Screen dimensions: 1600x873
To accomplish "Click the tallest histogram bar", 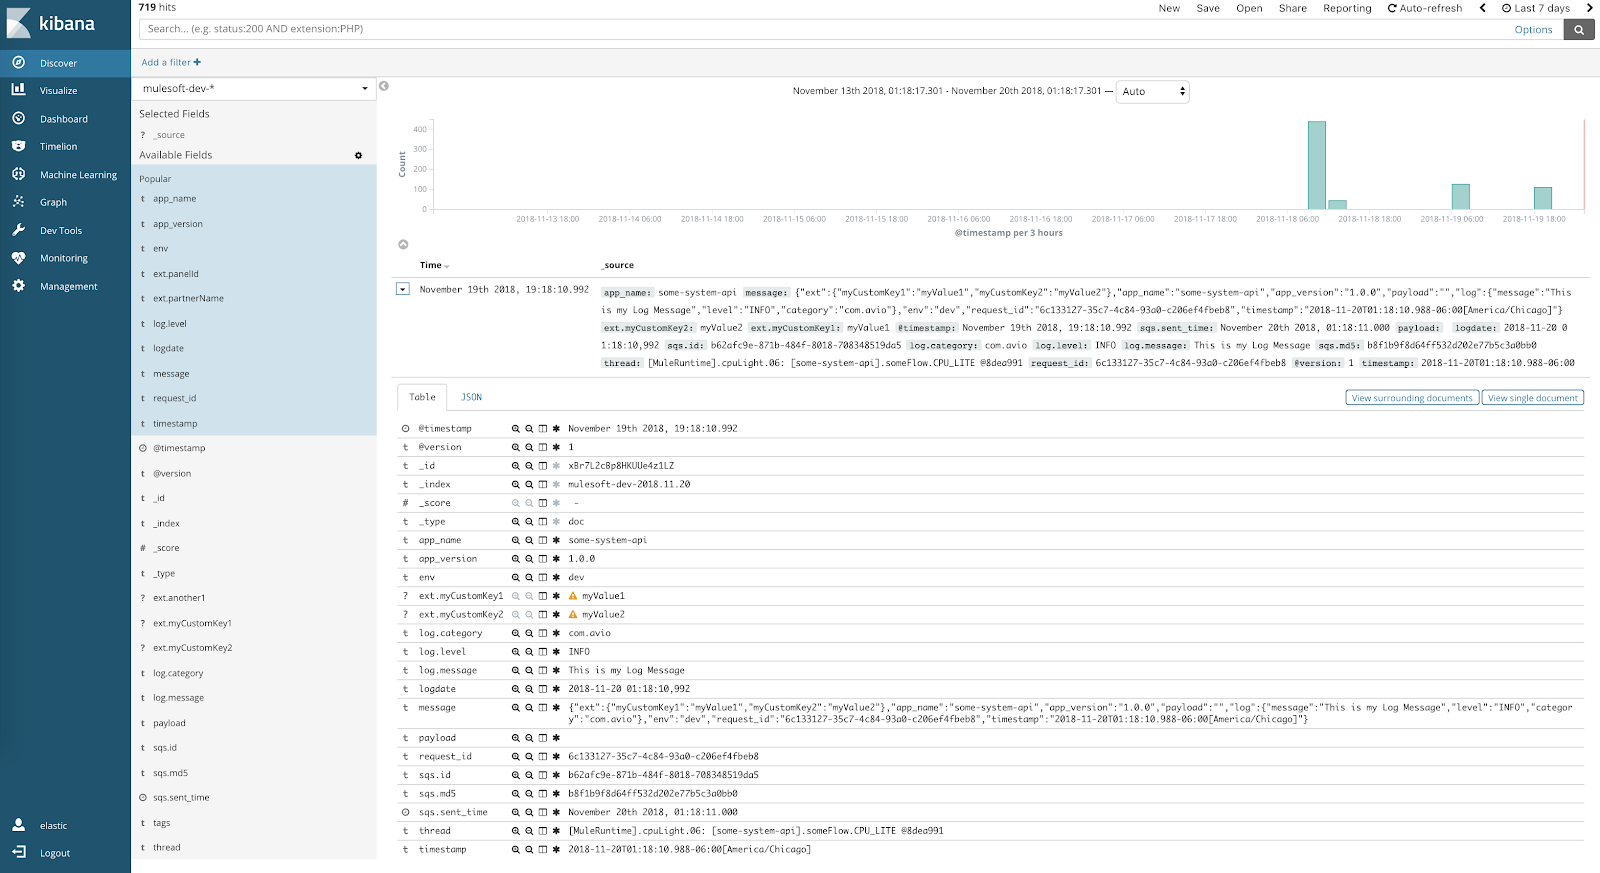I will [1316, 165].
